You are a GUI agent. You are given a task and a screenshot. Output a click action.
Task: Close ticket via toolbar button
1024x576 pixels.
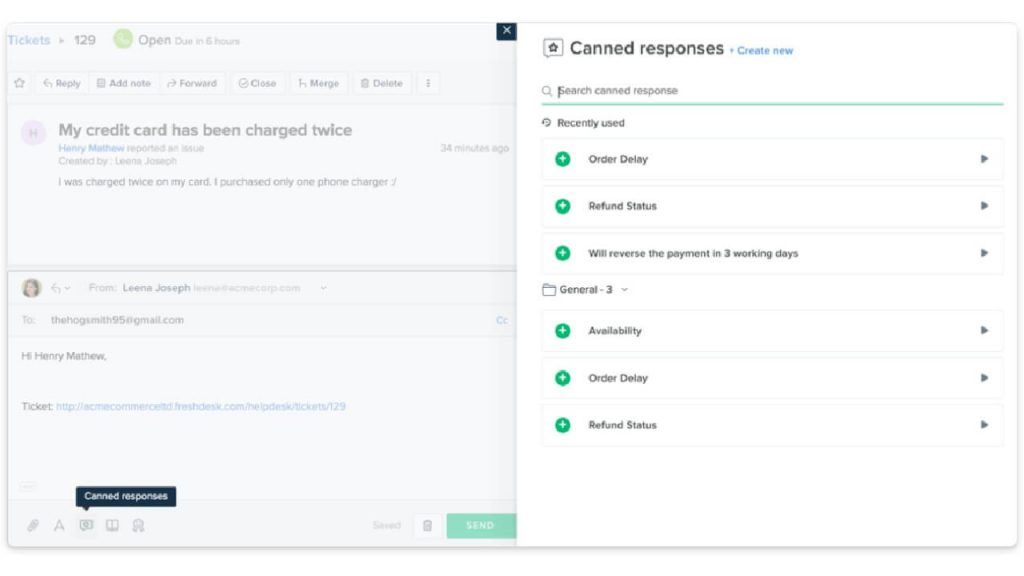point(257,84)
